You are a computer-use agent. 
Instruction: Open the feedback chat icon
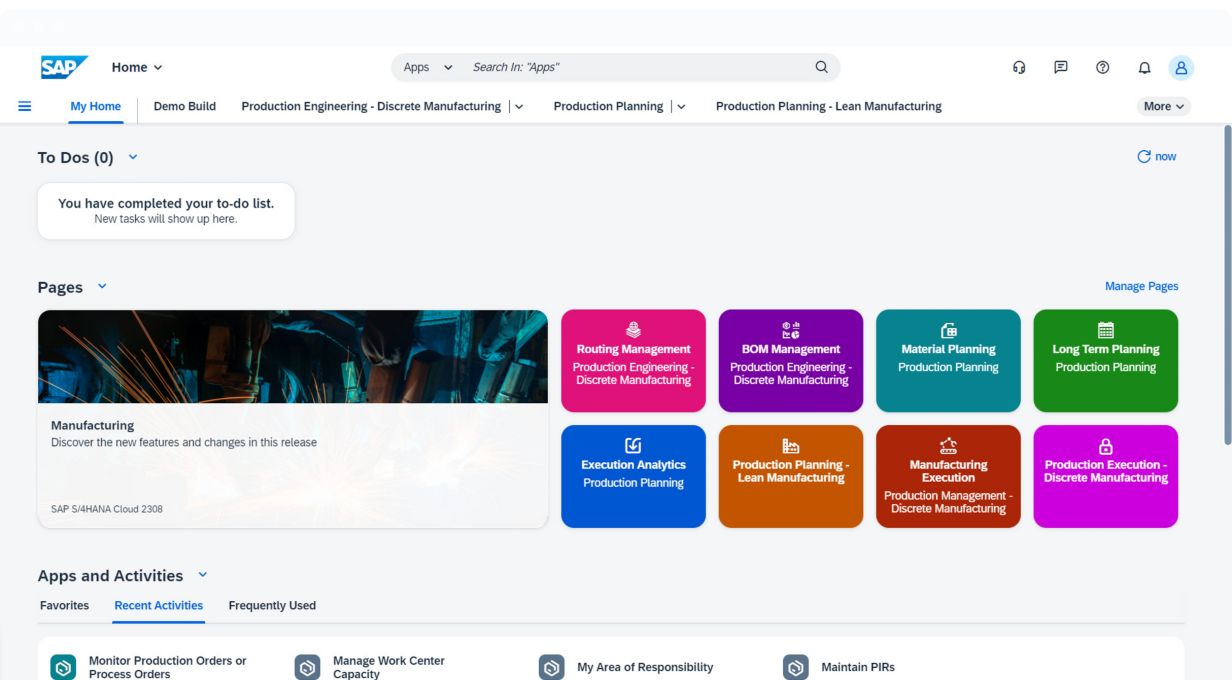(1060, 67)
